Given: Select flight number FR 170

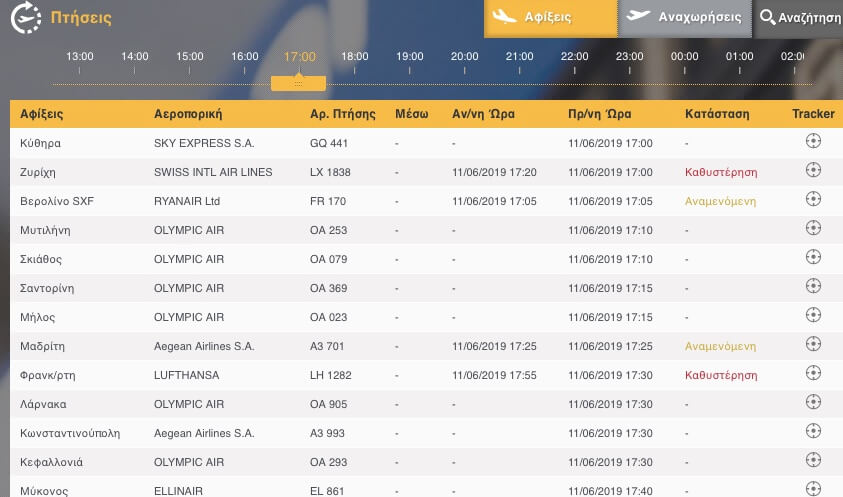Looking at the screenshot, I should point(327,201).
